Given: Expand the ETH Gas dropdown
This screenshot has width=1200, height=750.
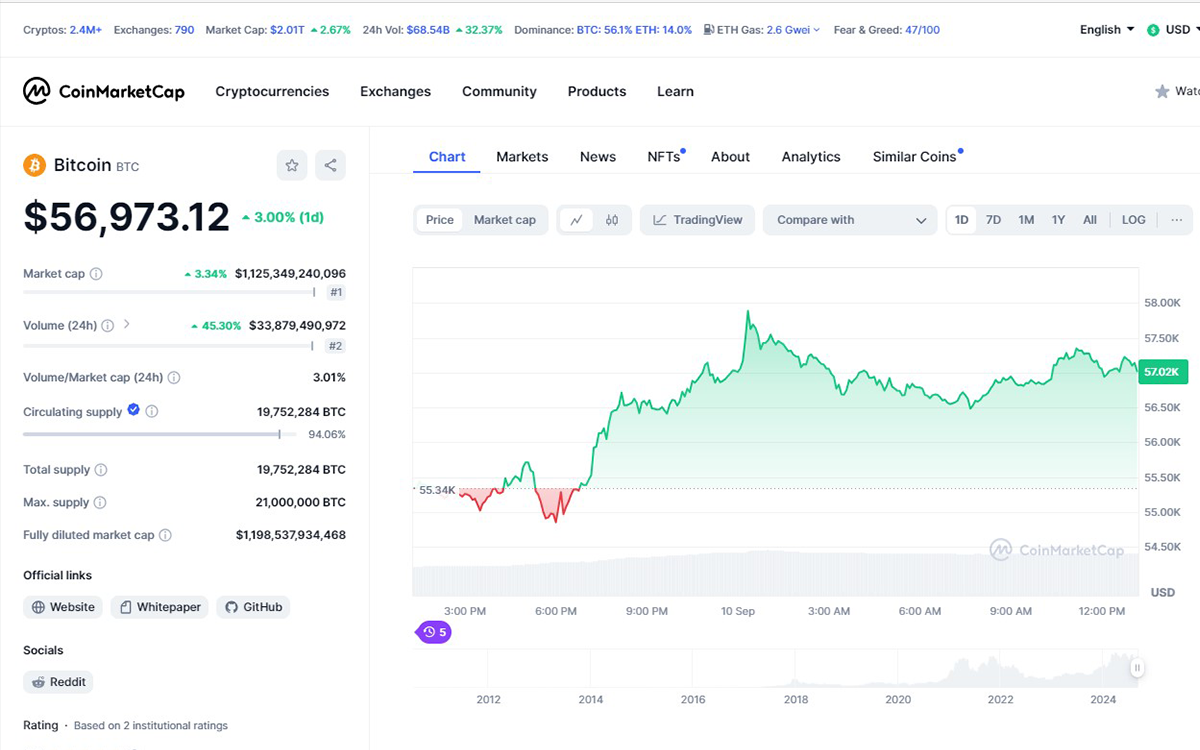Looking at the screenshot, I should click(x=816, y=30).
